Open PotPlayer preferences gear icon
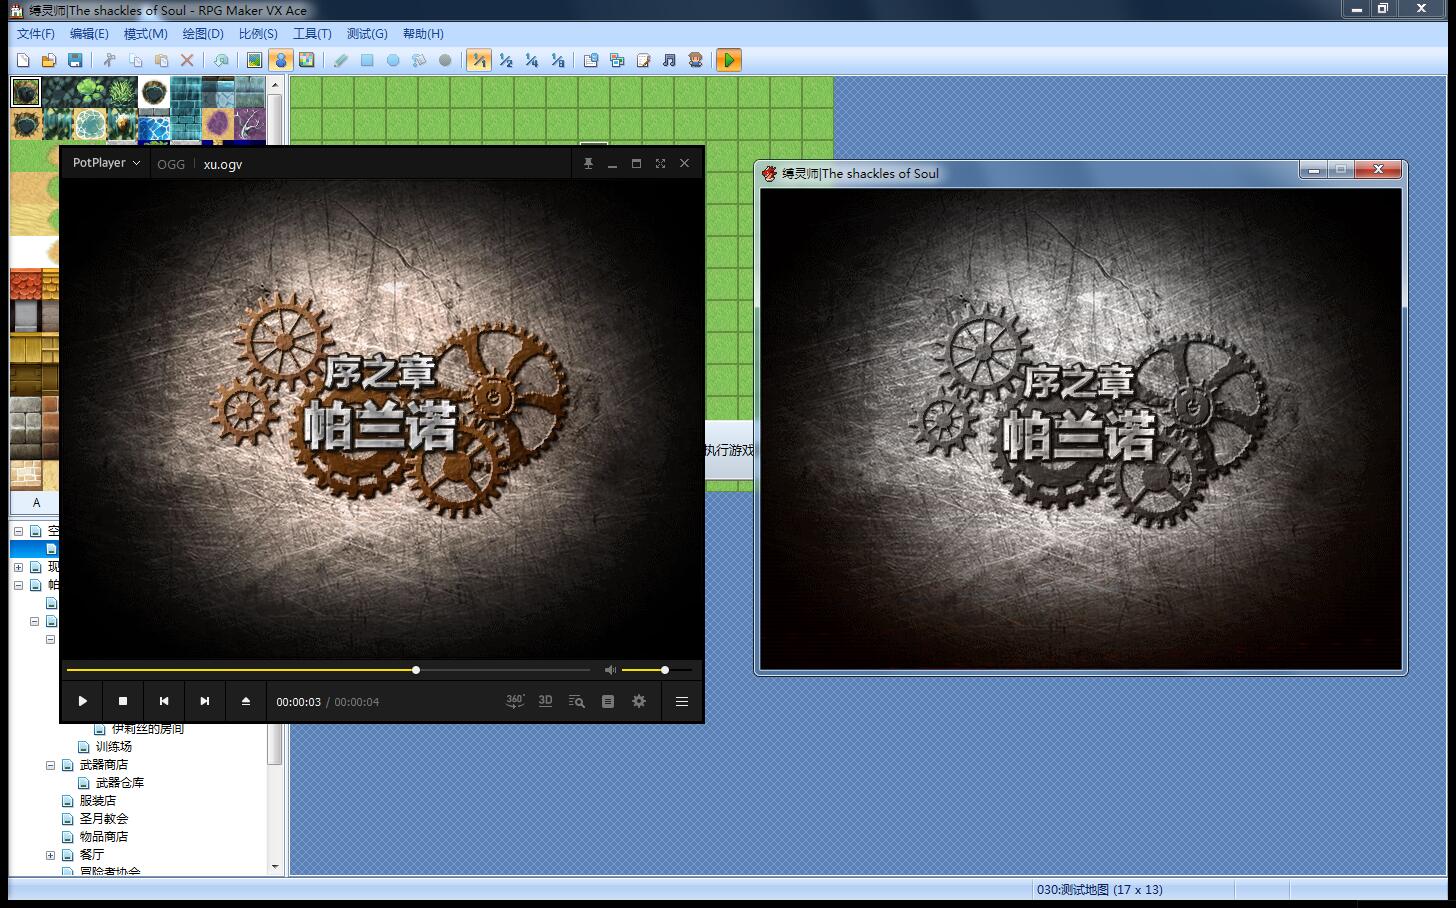Image resolution: width=1456 pixels, height=908 pixels. click(639, 701)
